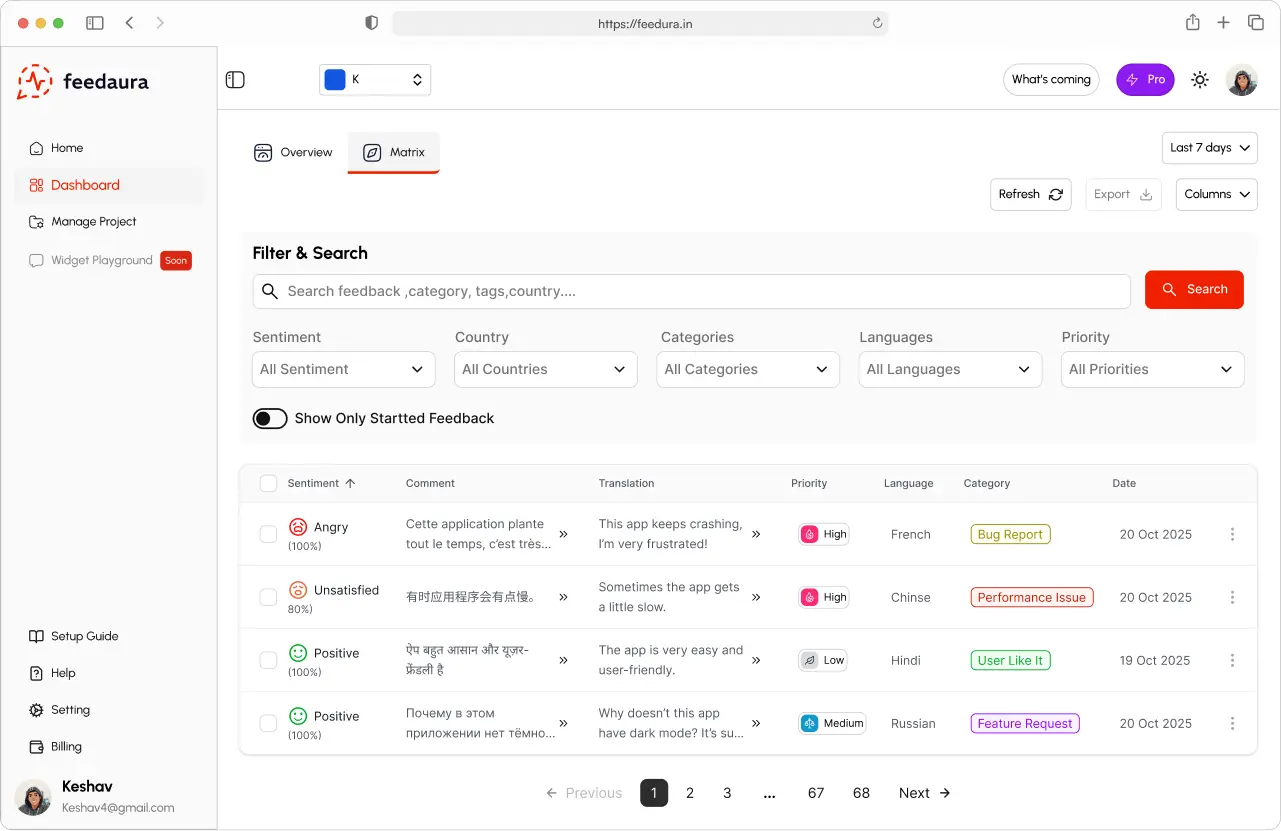Viewport: 1281px width, 831px height.
Task: Open the Columns dropdown
Action: [1216, 194]
